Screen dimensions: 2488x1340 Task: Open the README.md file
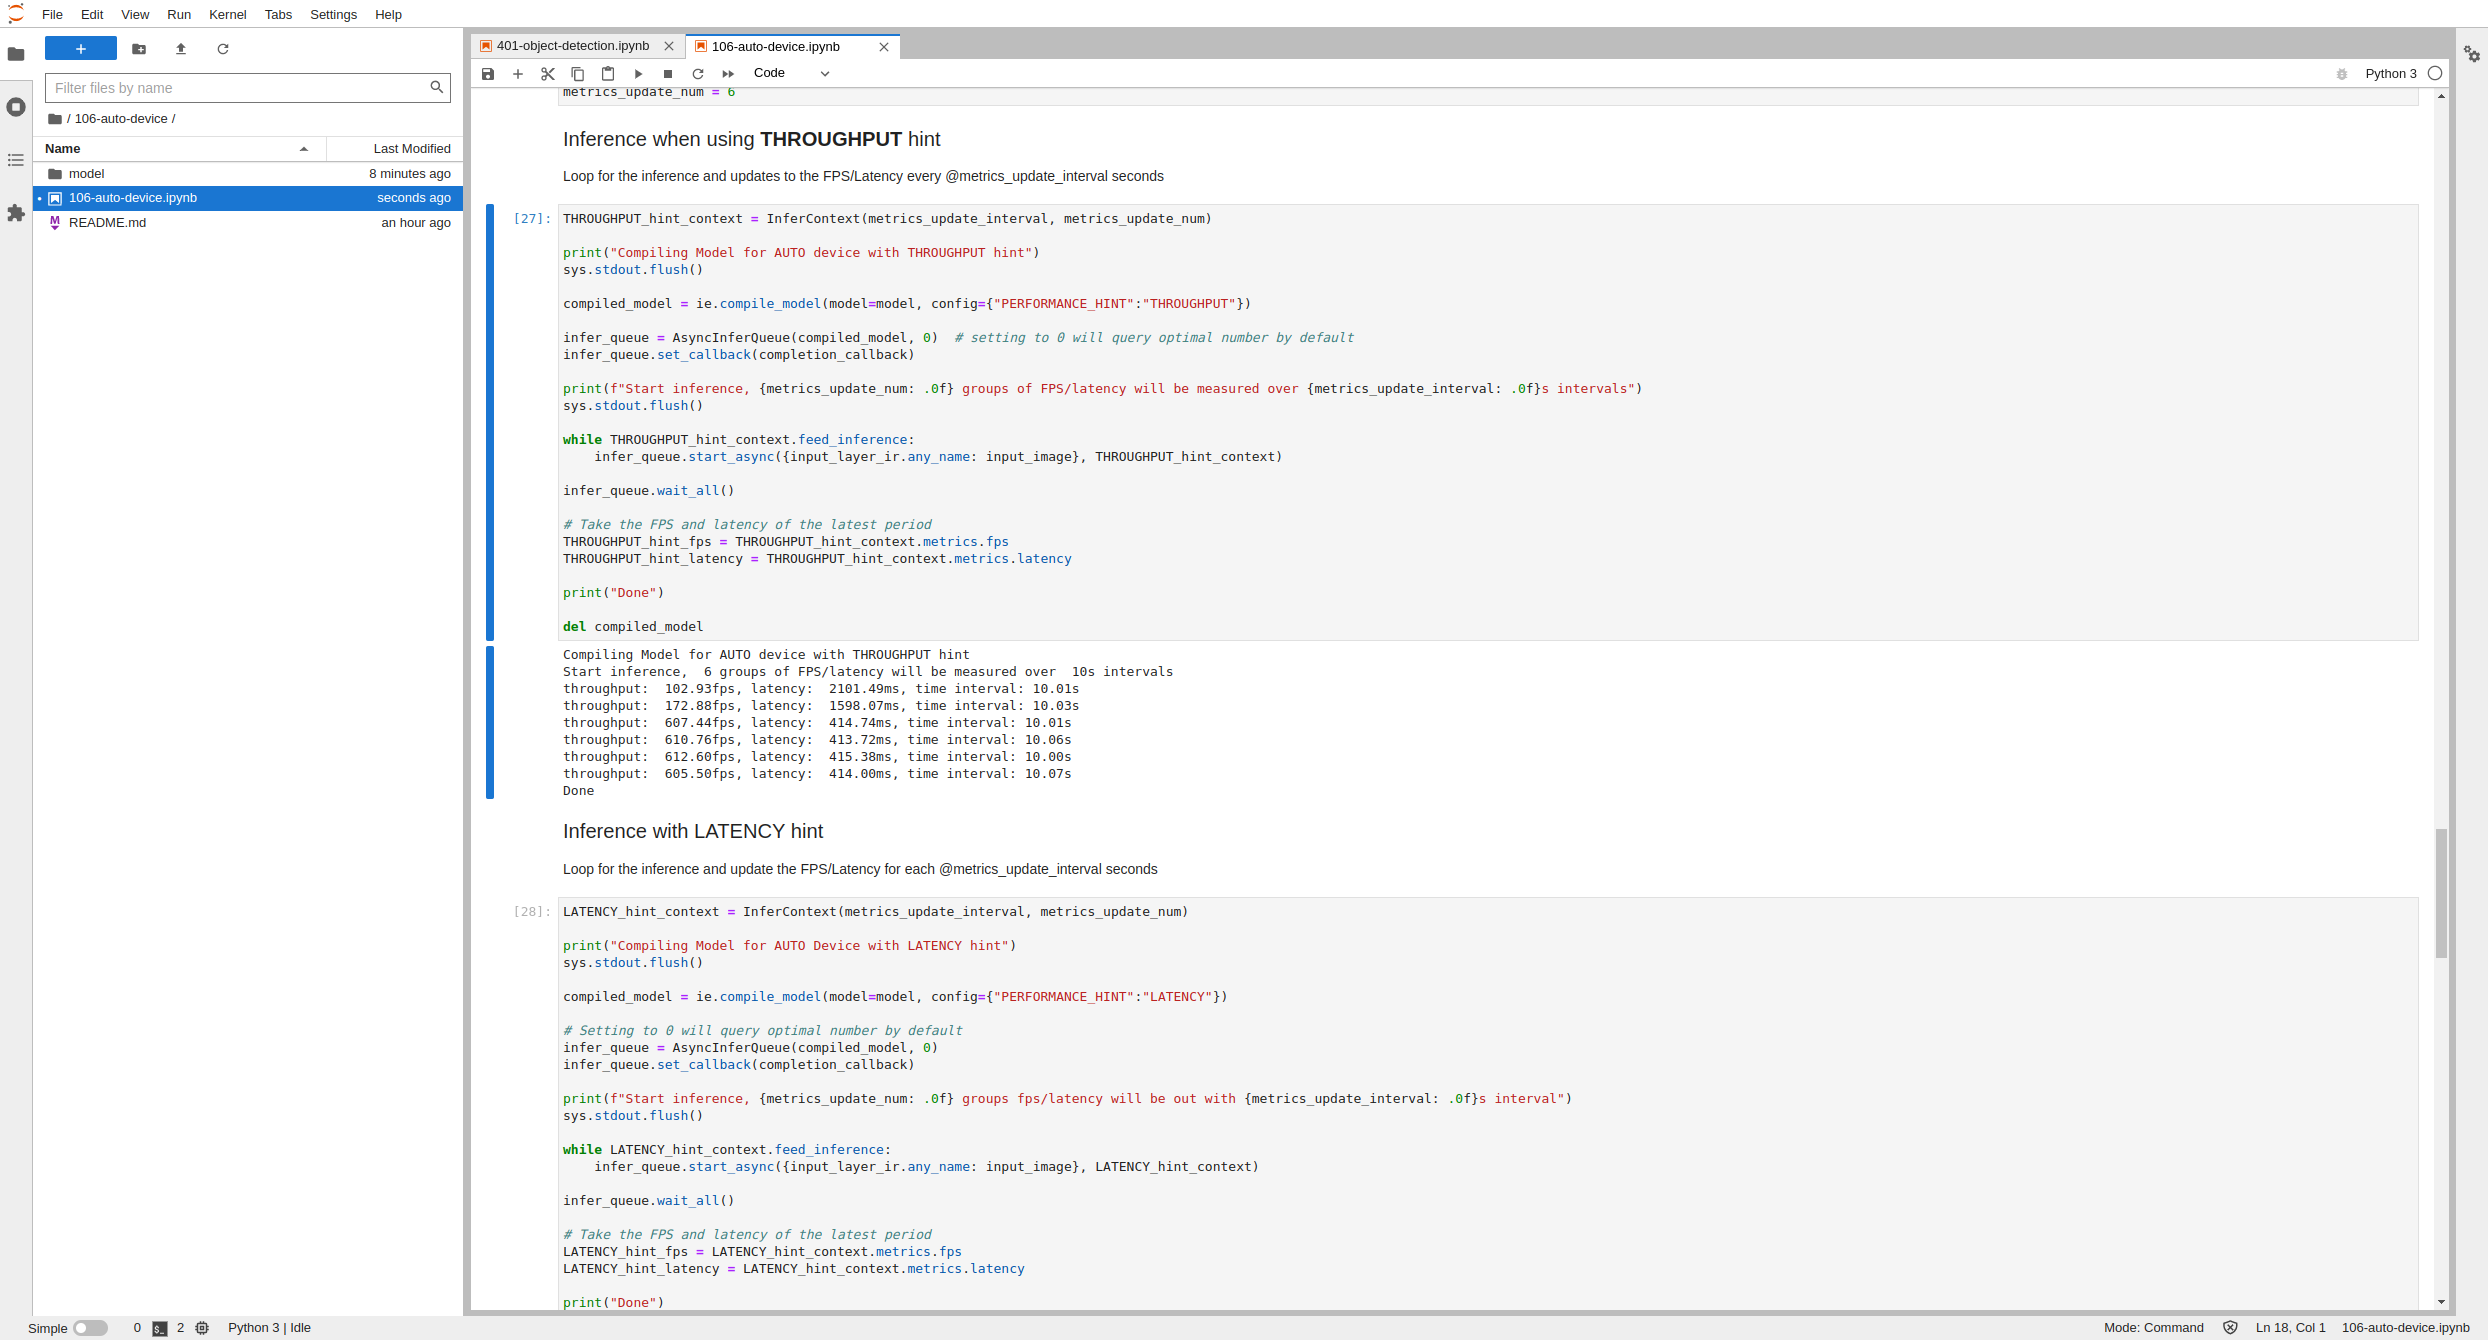108,223
